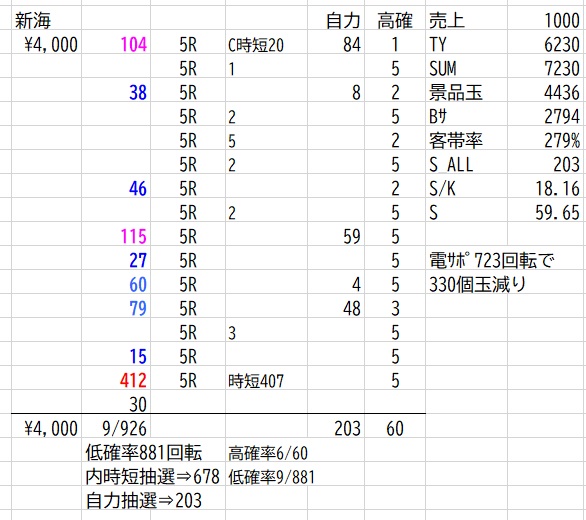Viewport: 586px width, 520px height.
Task: Select the TY value 6230
Action: [x=546, y=44]
